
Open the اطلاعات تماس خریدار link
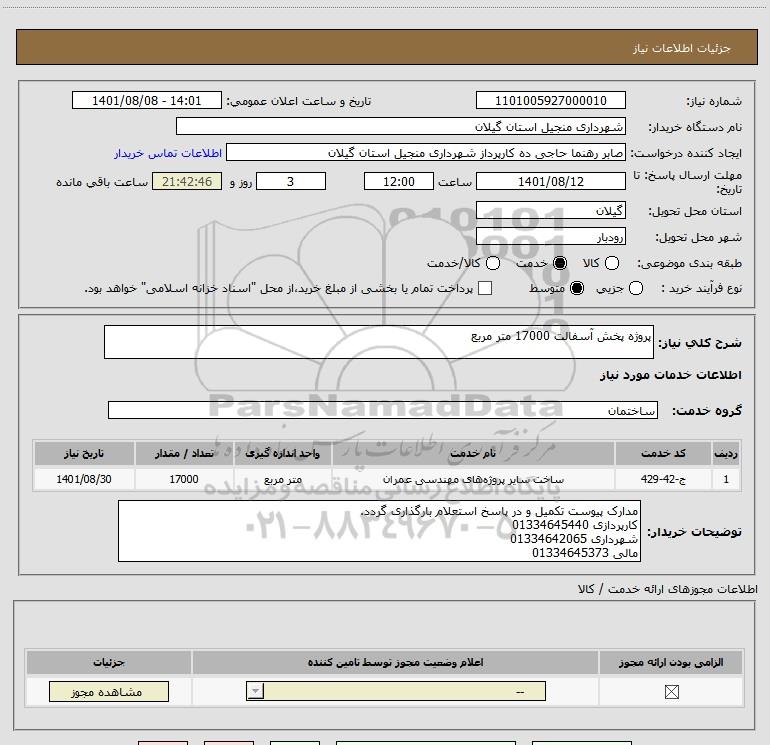click(x=168, y=153)
